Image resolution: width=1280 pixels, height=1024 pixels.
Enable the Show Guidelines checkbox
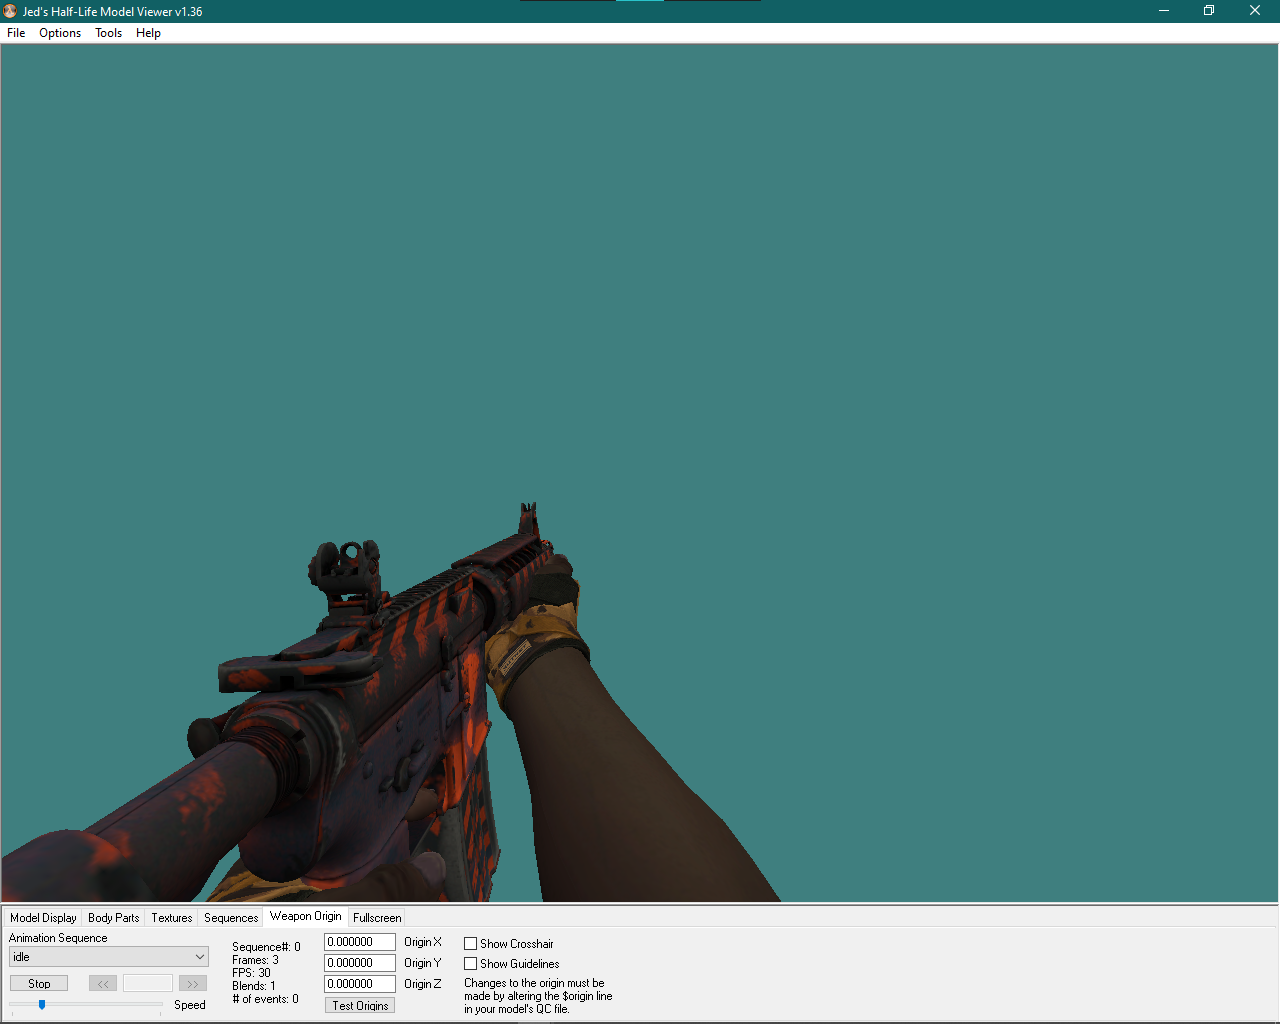tap(470, 964)
